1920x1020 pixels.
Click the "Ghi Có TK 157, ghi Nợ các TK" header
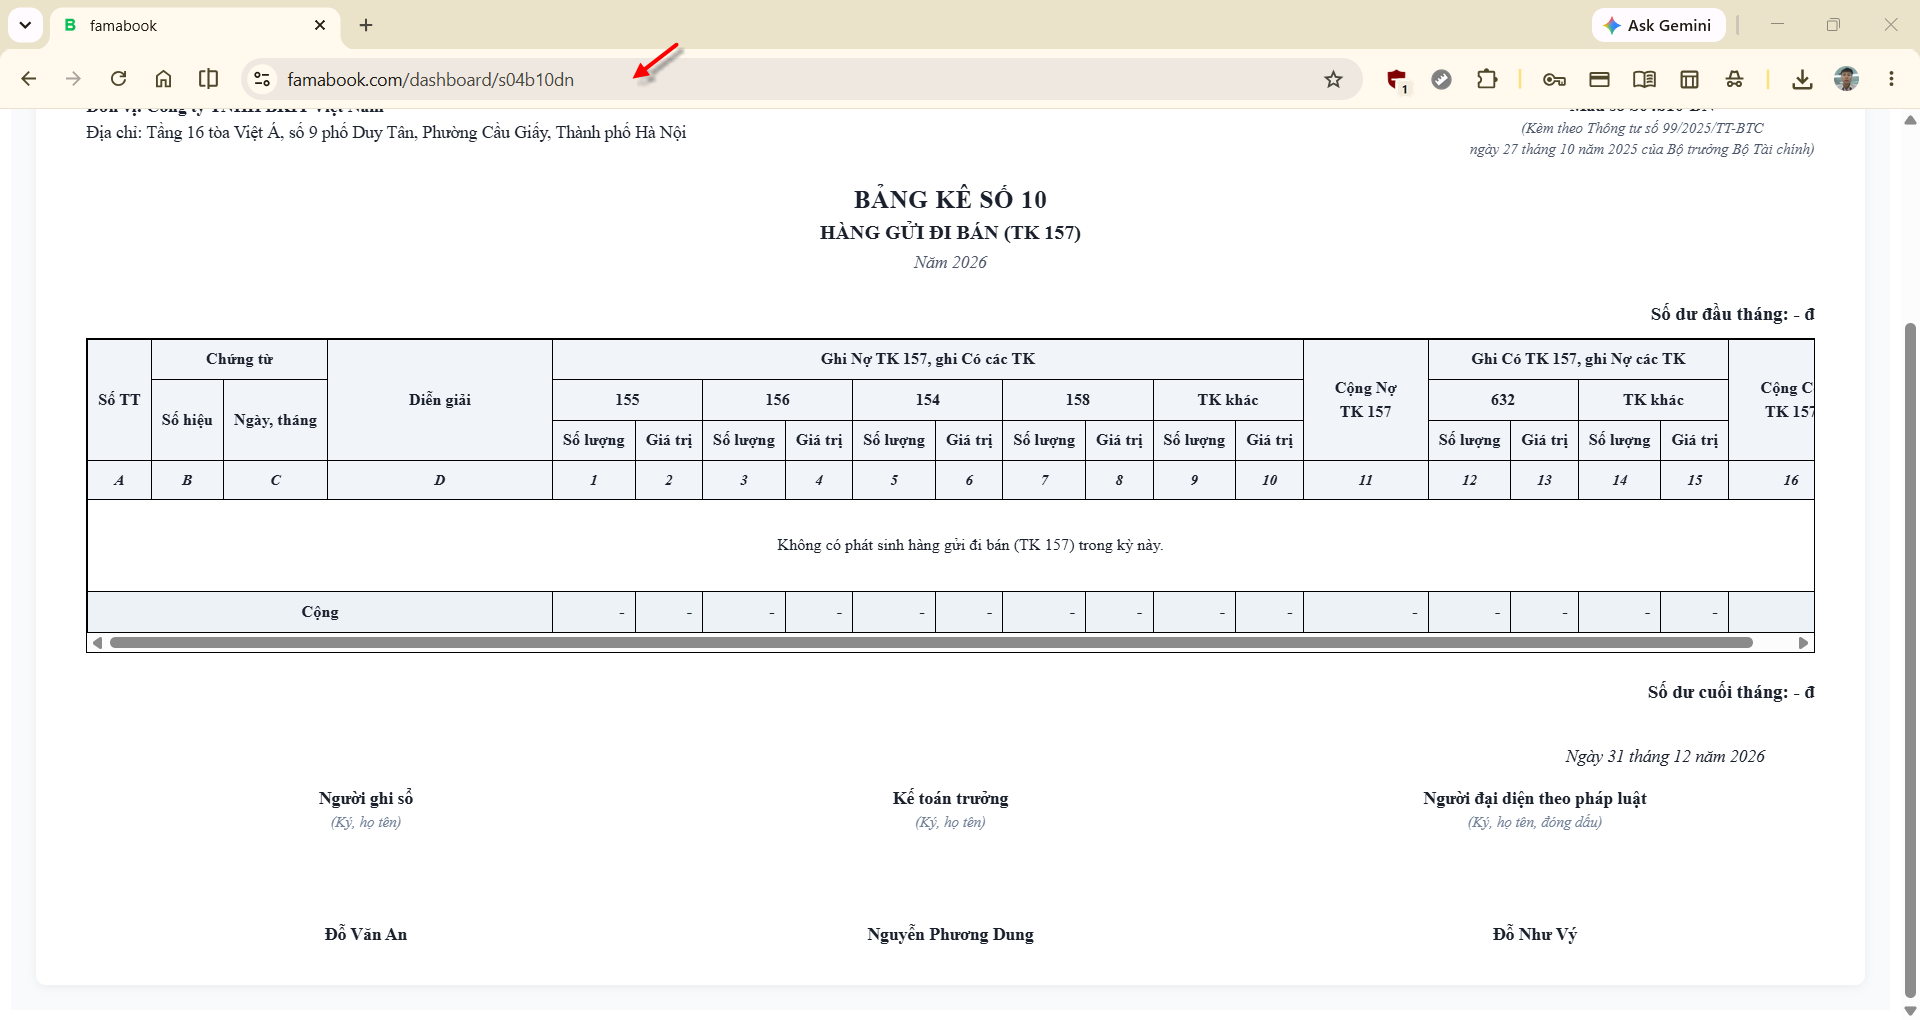(x=1578, y=359)
